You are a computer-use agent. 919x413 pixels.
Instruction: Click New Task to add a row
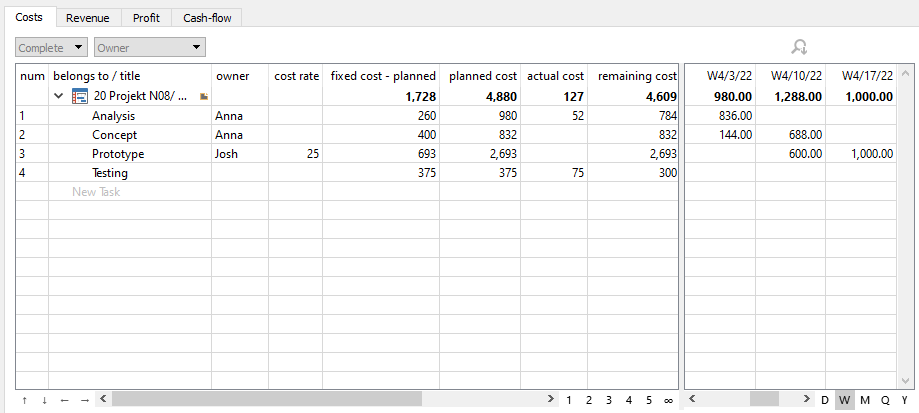point(96,192)
